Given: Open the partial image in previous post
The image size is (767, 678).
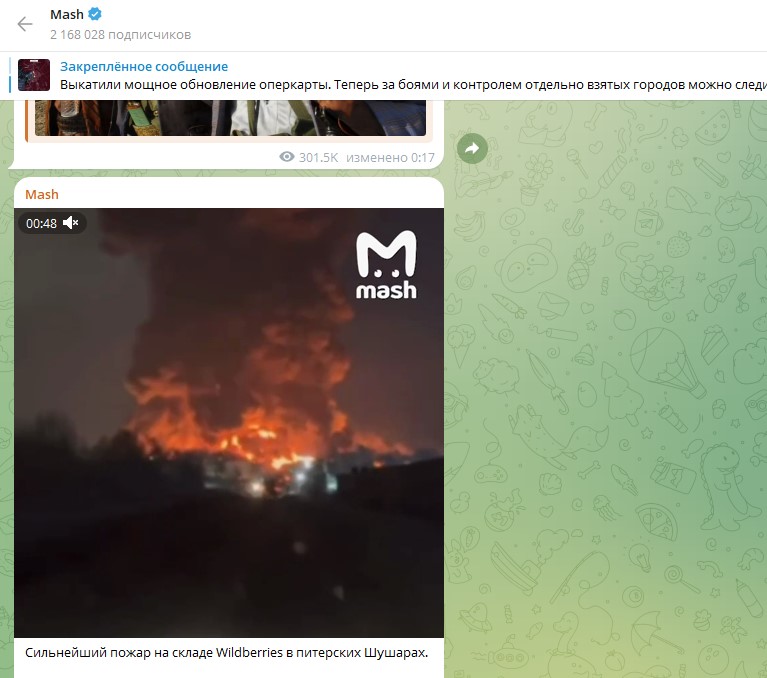Looking at the screenshot, I should tap(230, 118).
